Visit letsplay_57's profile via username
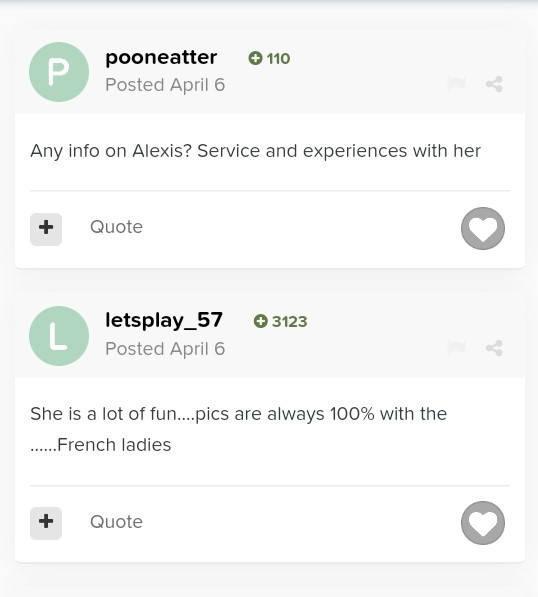The image size is (538, 597). point(164,321)
